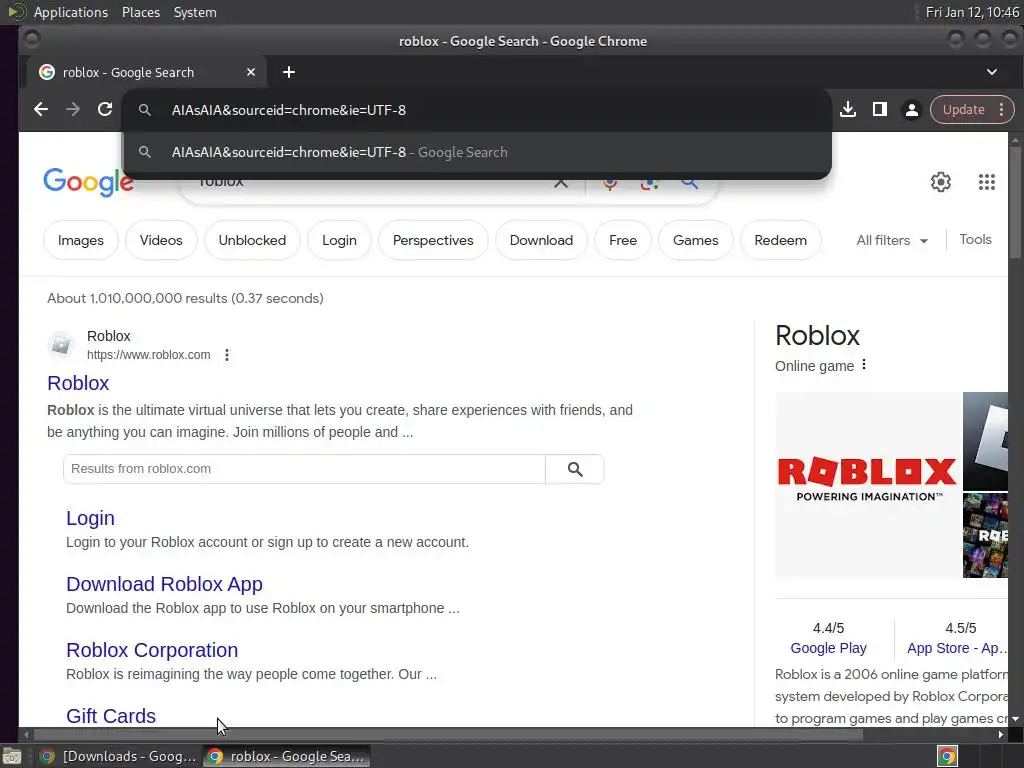Click the 4.4/5 rating value

[x=828, y=628]
